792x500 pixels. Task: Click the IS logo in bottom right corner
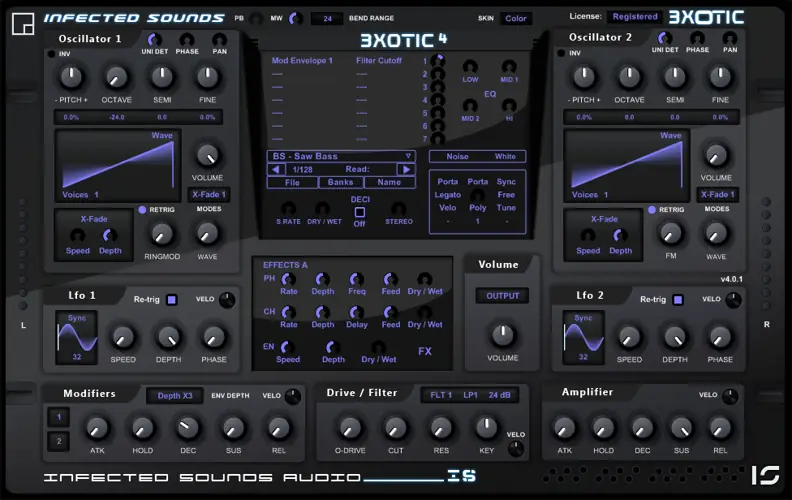(765, 476)
